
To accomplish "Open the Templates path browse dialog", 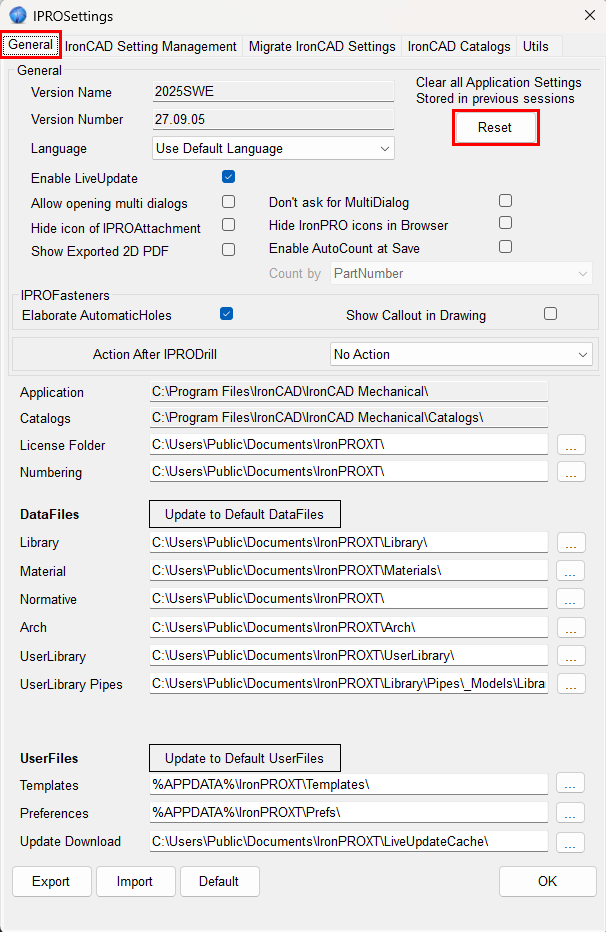I will (x=570, y=784).
